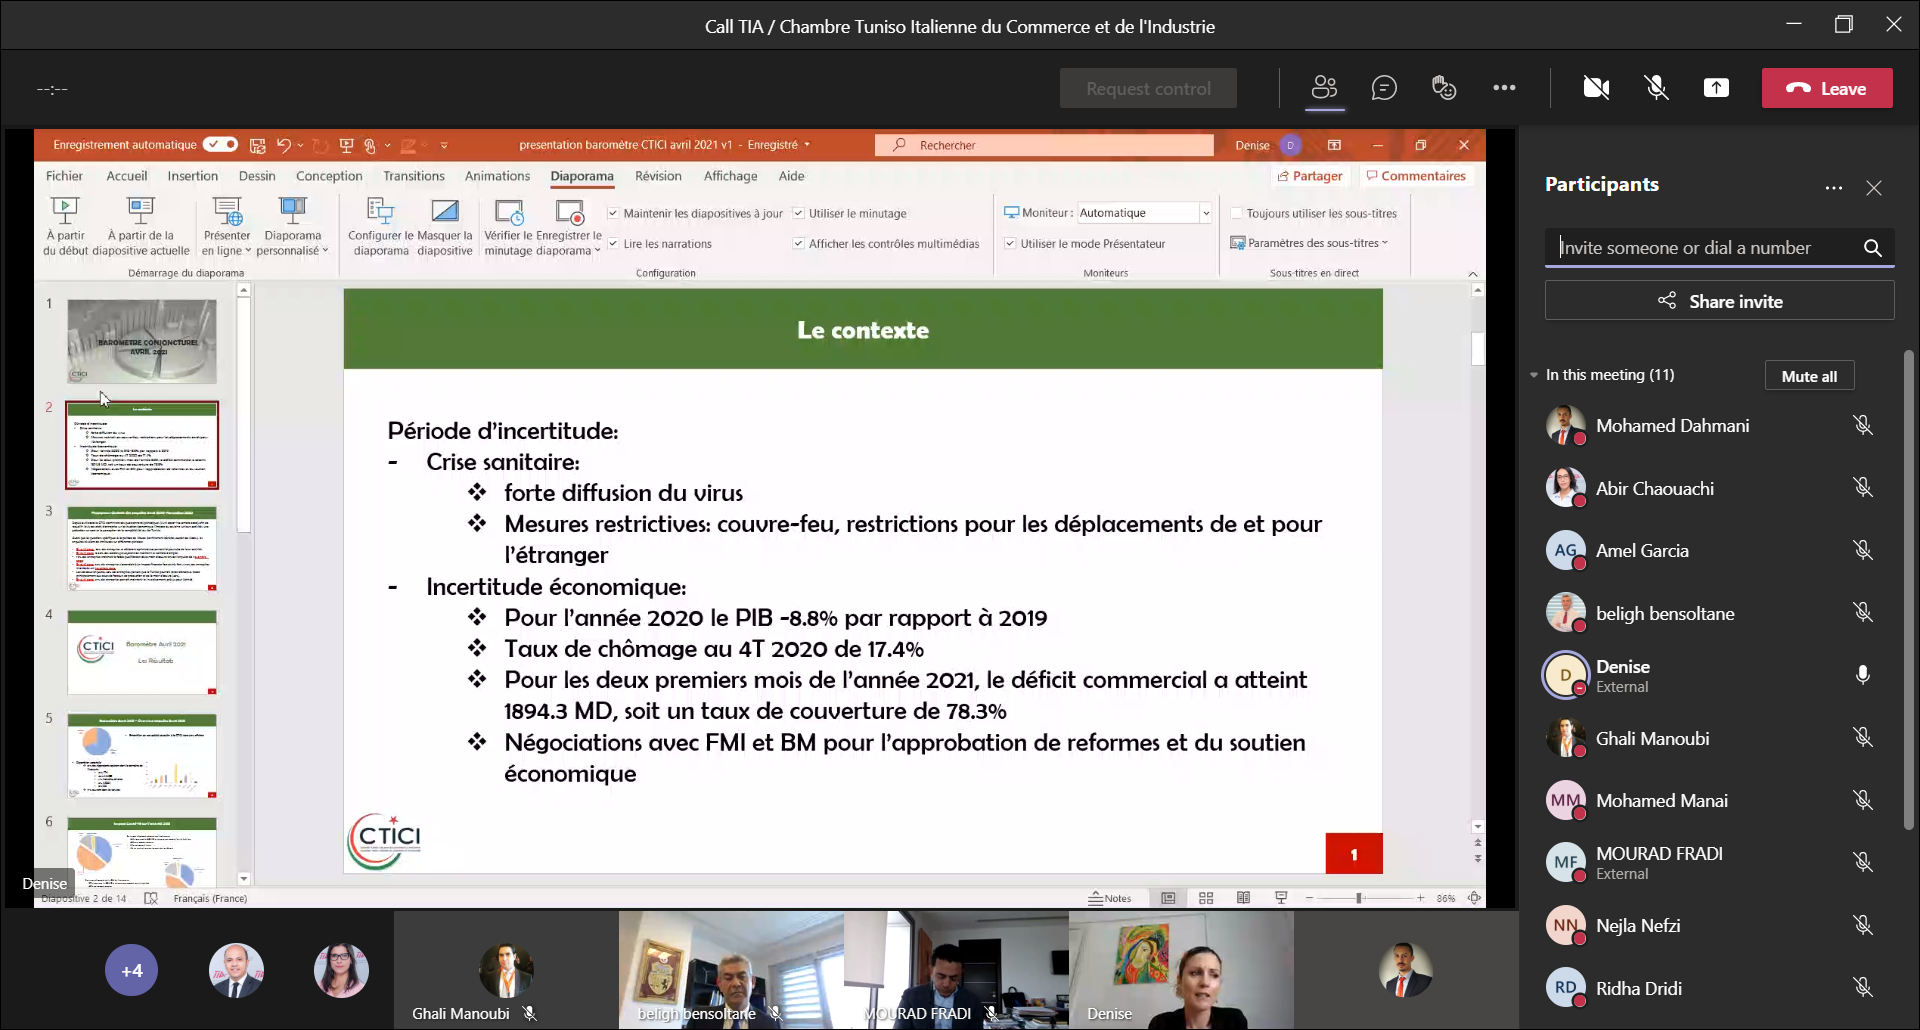
Task: Click the undo arrow in PowerPoint
Action: tap(284, 146)
